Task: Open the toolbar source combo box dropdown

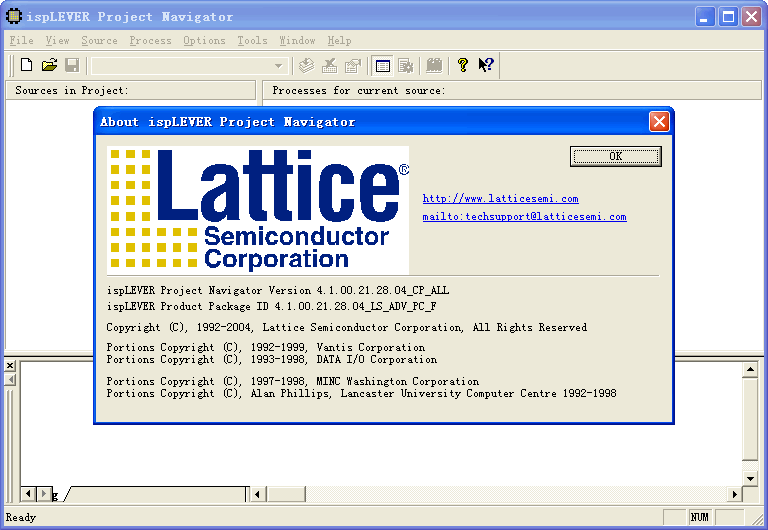Action: 278,66
